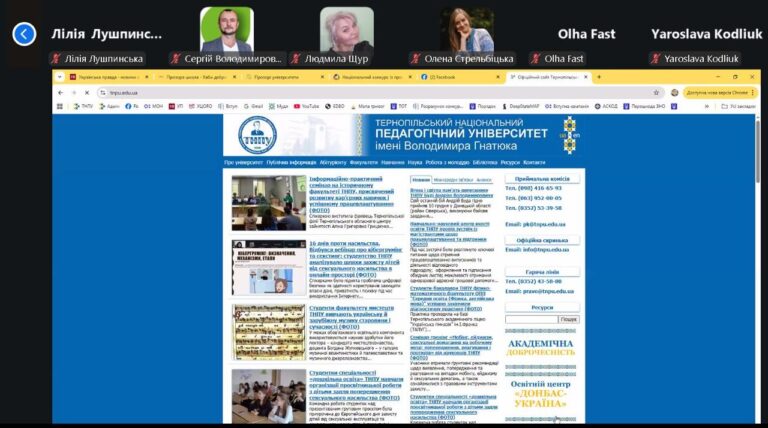
Task: Open the ЄДЕБО bookmark
Action: point(335,106)
